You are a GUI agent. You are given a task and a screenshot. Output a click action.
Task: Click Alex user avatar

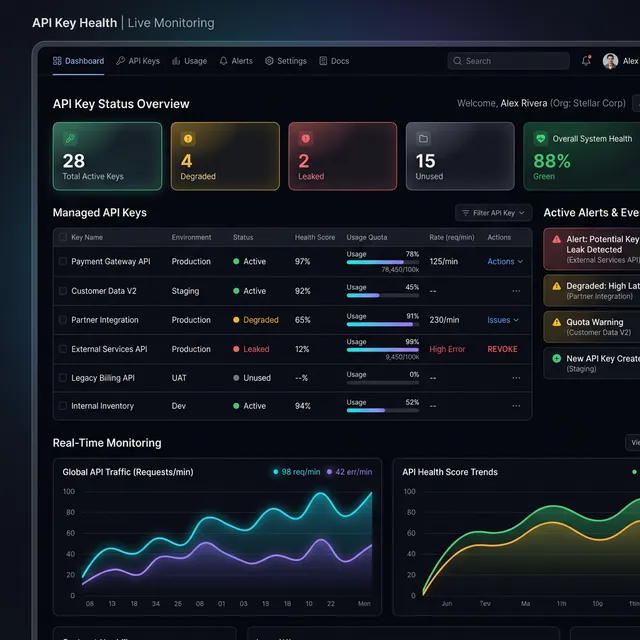tap(610, 61)
